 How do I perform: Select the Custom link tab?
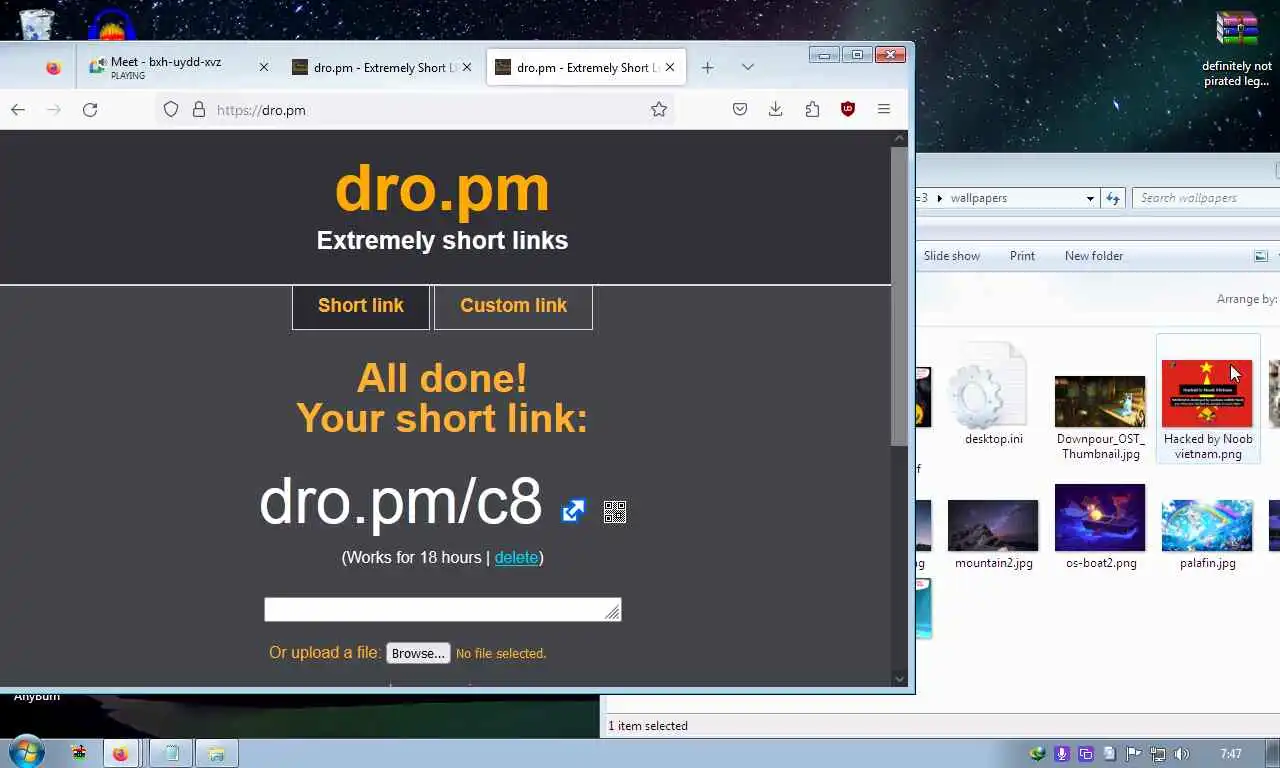[513, 306]
